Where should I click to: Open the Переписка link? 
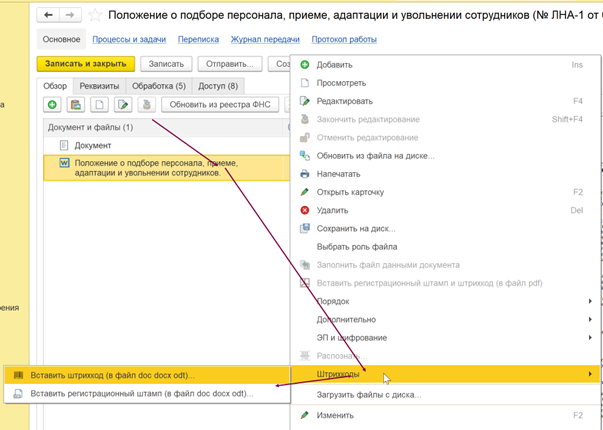click(x=198, y=39)
